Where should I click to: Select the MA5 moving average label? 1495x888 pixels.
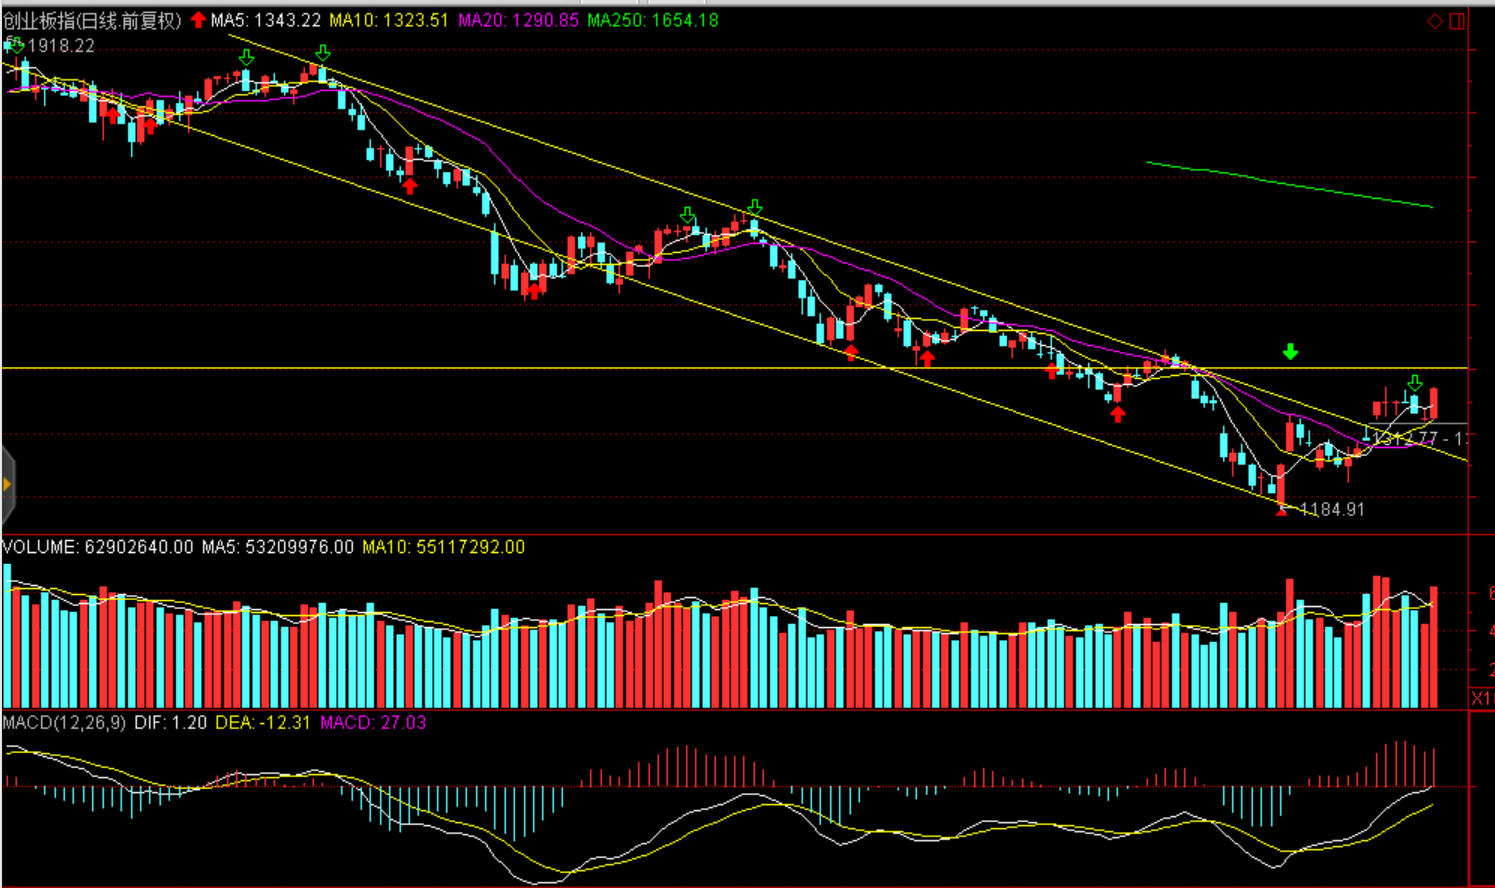click(x=265, y=20)
